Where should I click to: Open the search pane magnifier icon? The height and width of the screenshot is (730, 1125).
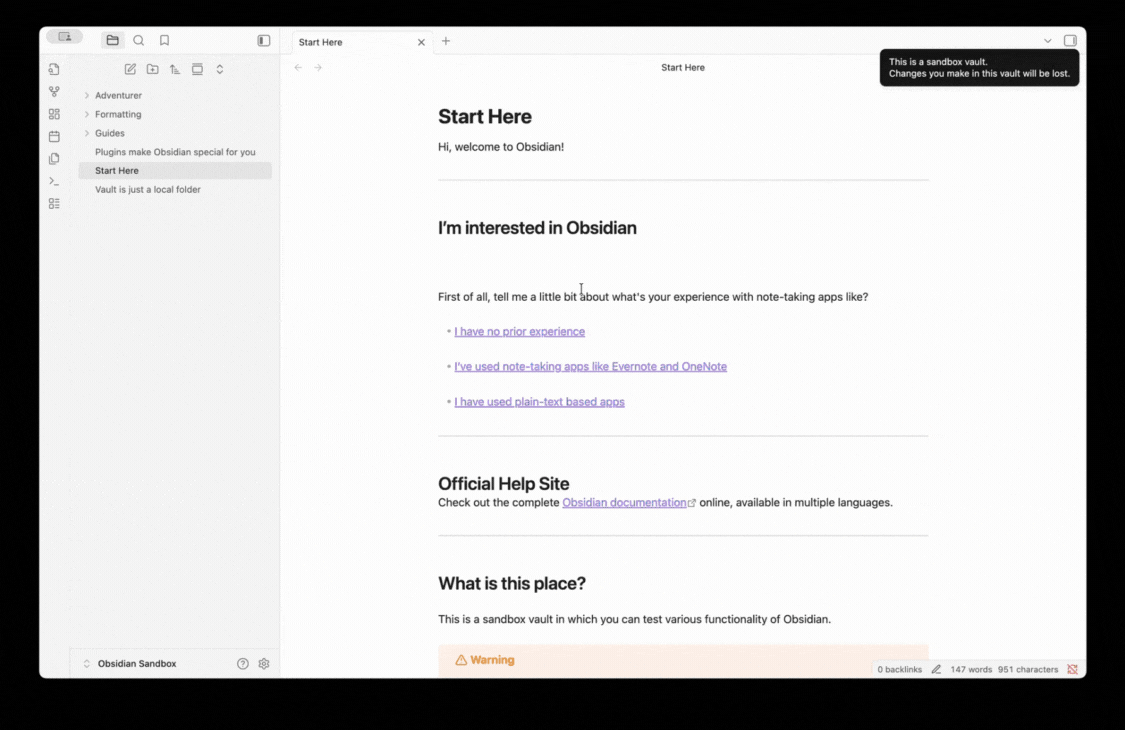click(x=138, y=41)
